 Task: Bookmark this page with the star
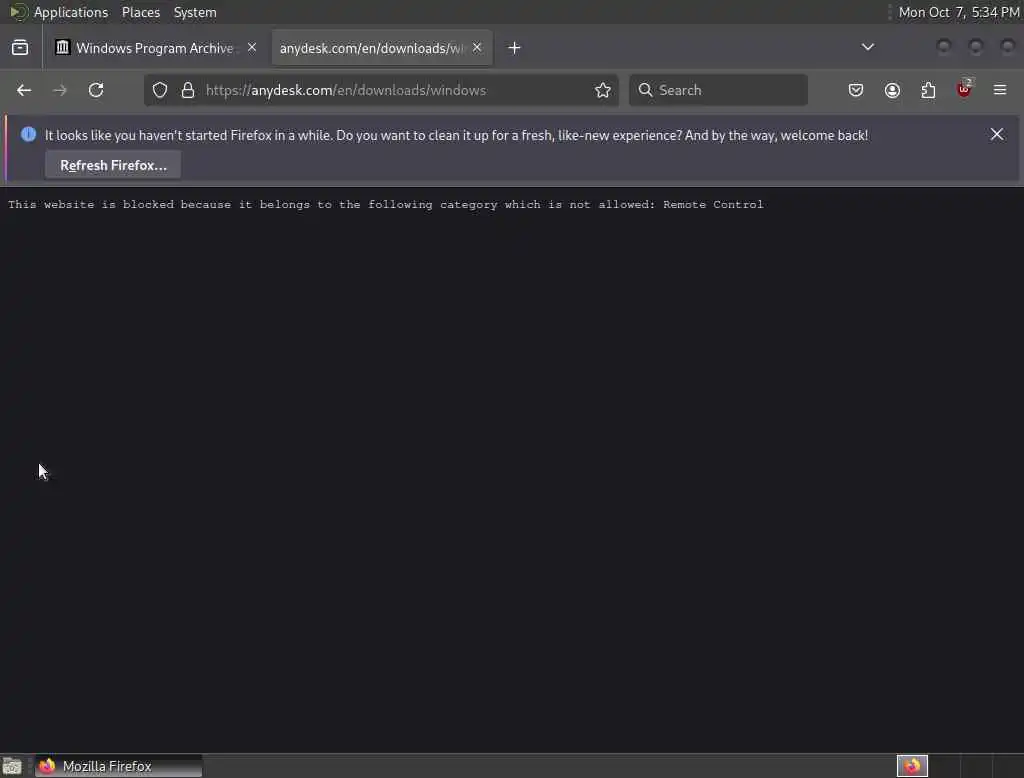[603, 90]
